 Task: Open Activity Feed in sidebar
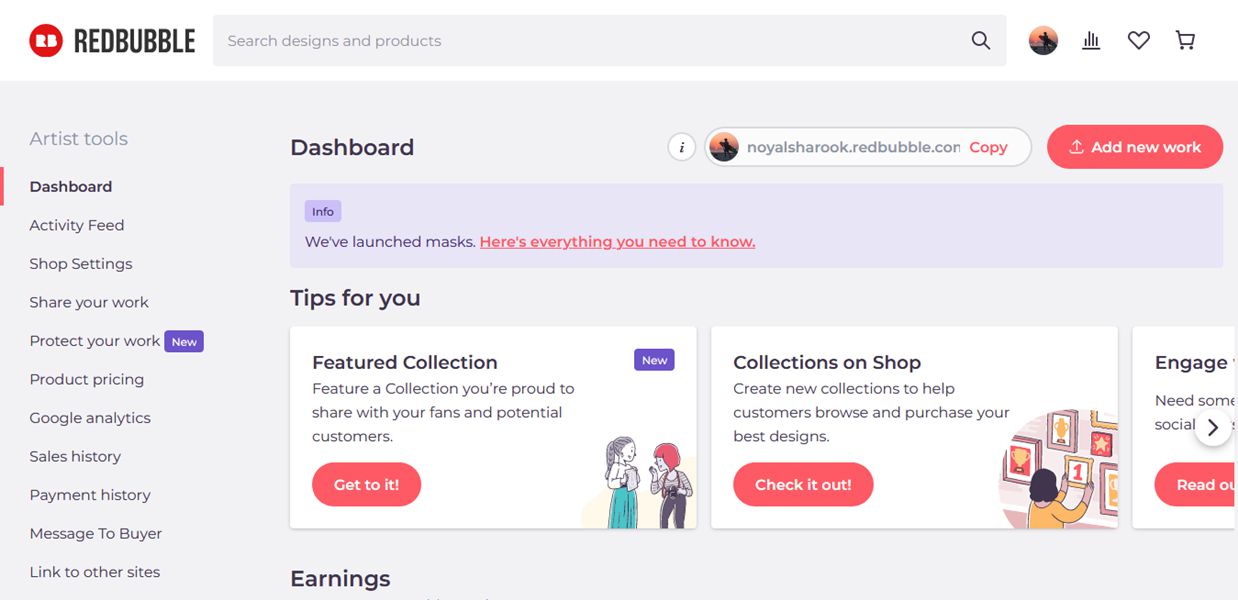pyautogui.click(x=77, y=225)
